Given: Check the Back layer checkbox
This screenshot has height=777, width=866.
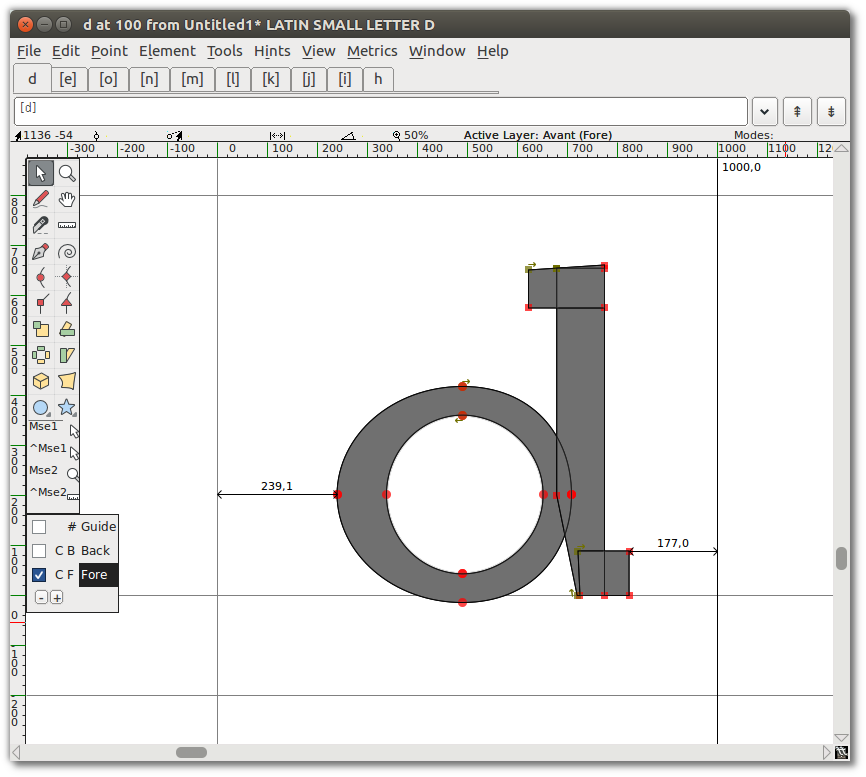Looking at the screenshot, I should 38,550.
